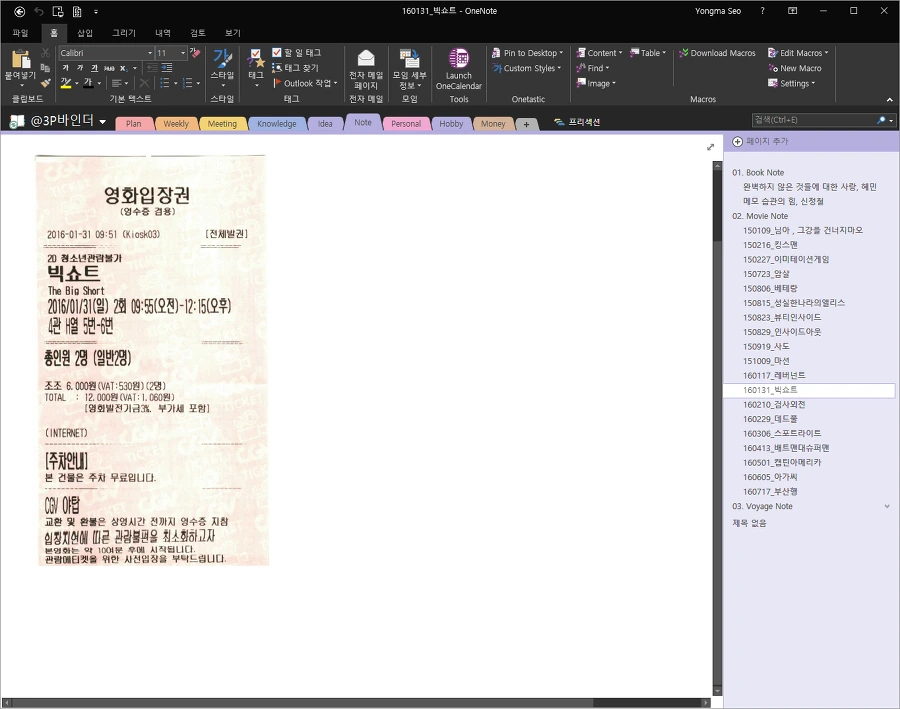This screenshot has width=900, height=709.
Task: Toggle underline formatting
Action: [94, 68]
